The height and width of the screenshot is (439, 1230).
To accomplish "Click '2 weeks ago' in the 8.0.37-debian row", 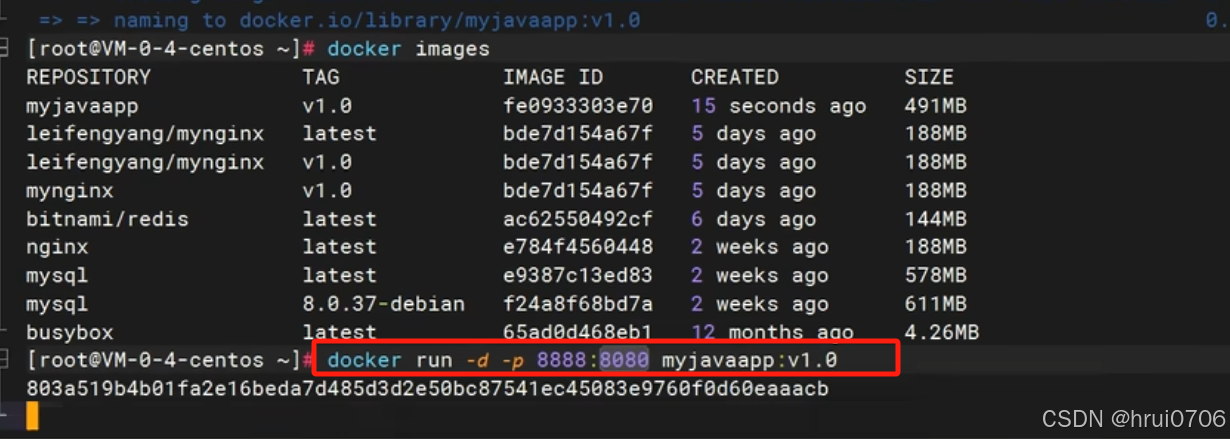I will point(759,304).
